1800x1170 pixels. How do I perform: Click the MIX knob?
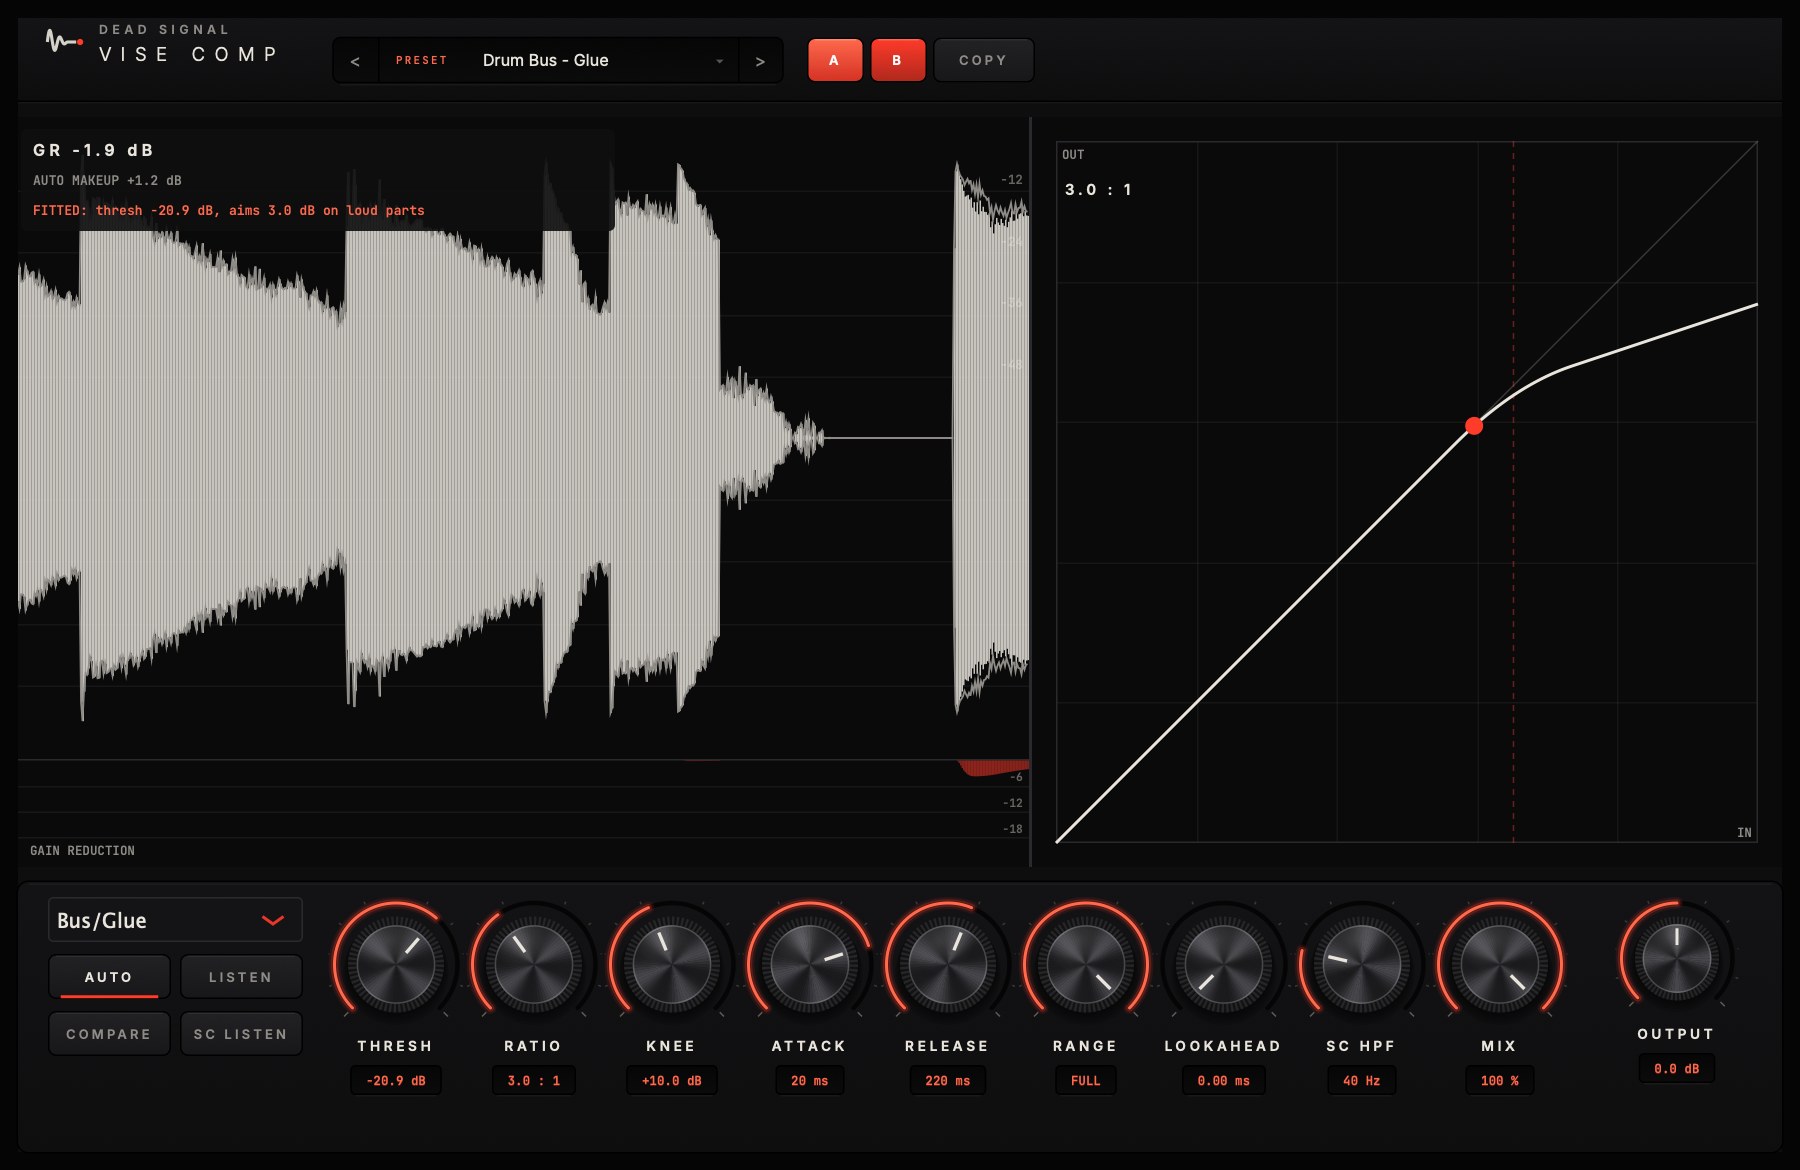coord(1500,964)
